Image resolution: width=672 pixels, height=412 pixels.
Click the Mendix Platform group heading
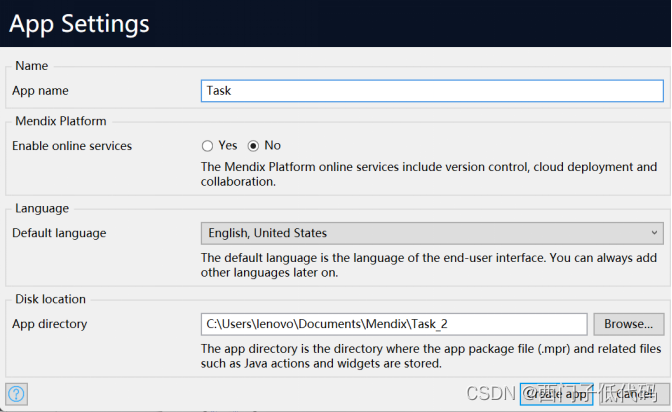tap(61, 121)
